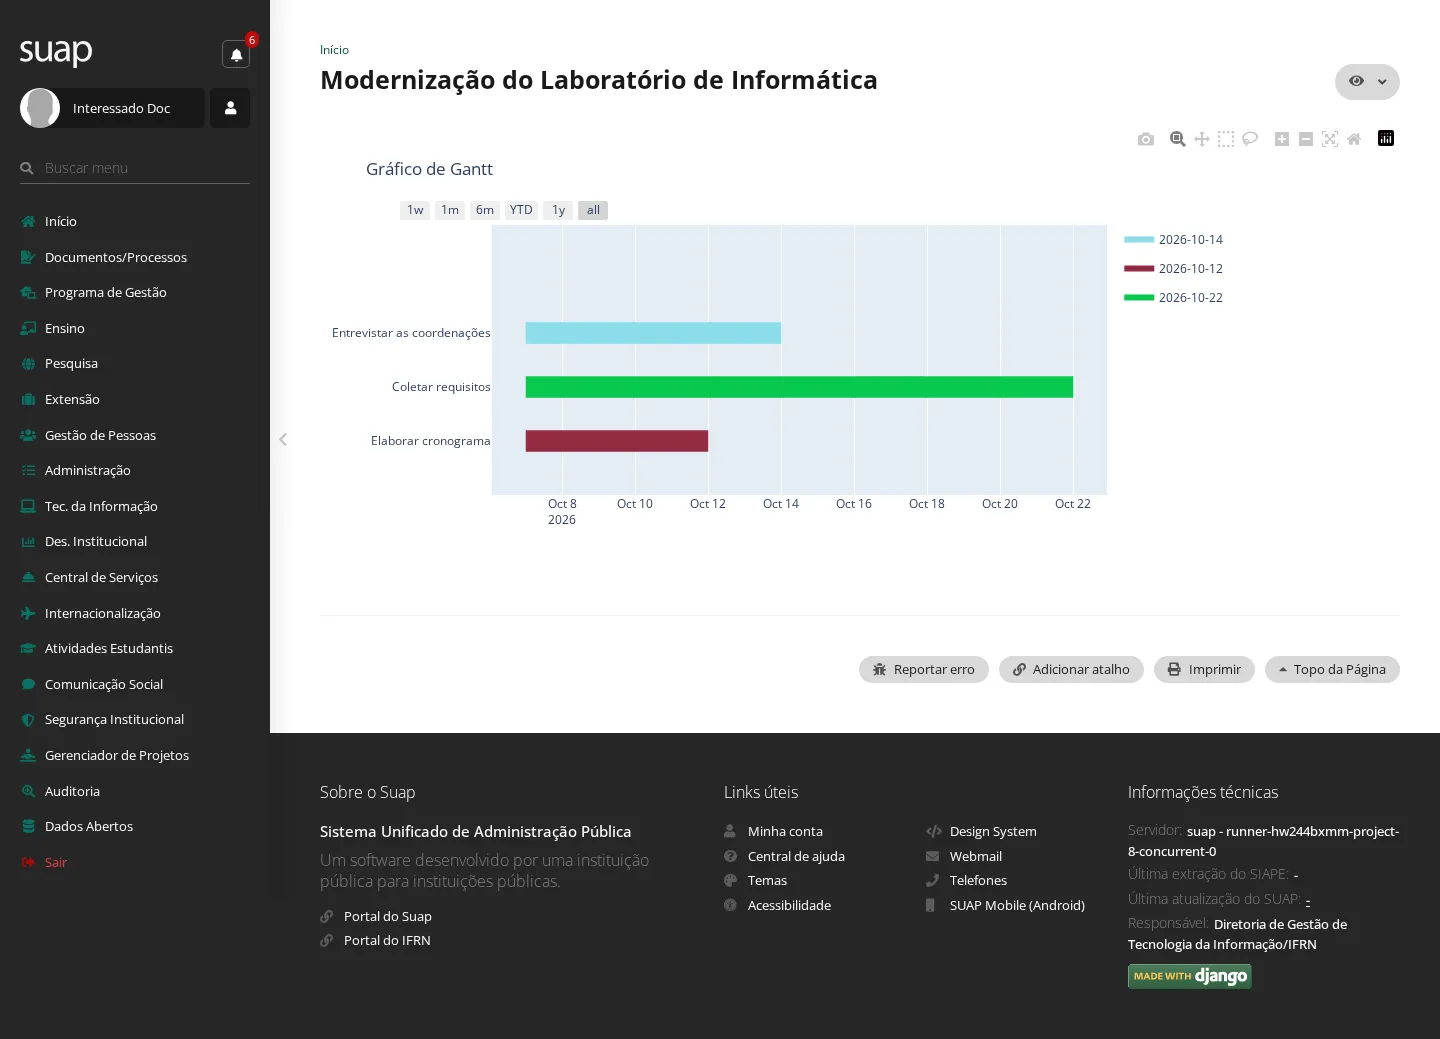Select the 'all' range button
The width and height of the screenshot is (1440, 1039).
click(x=593, y=210)
